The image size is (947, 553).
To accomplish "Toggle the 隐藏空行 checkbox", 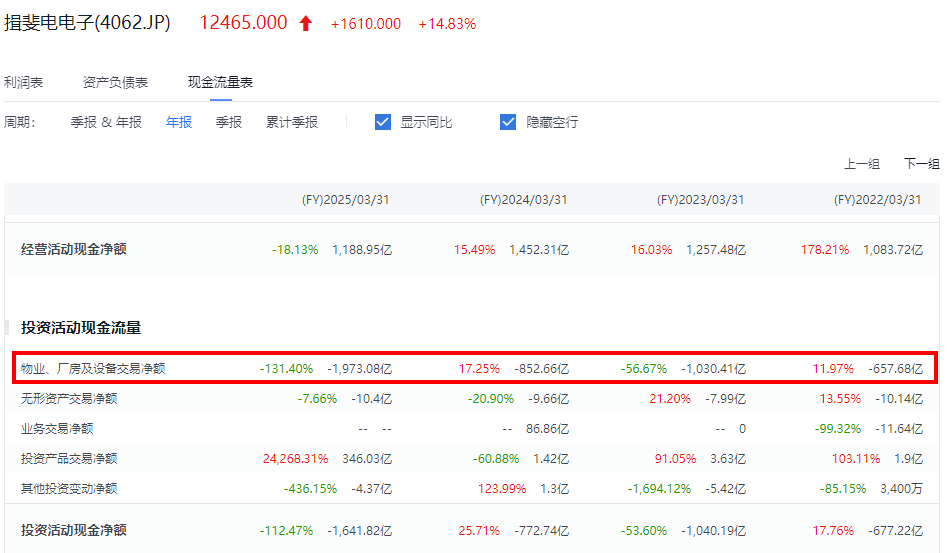I will (x=508, y=122).
